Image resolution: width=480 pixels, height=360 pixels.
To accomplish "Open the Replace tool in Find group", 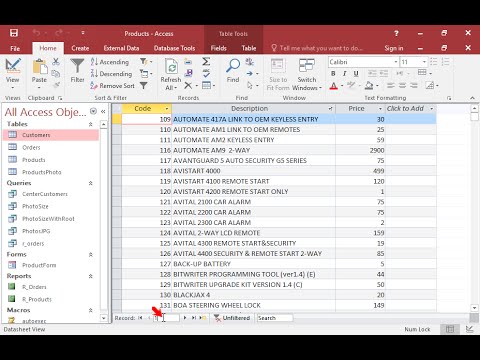I will coord(249,62).
